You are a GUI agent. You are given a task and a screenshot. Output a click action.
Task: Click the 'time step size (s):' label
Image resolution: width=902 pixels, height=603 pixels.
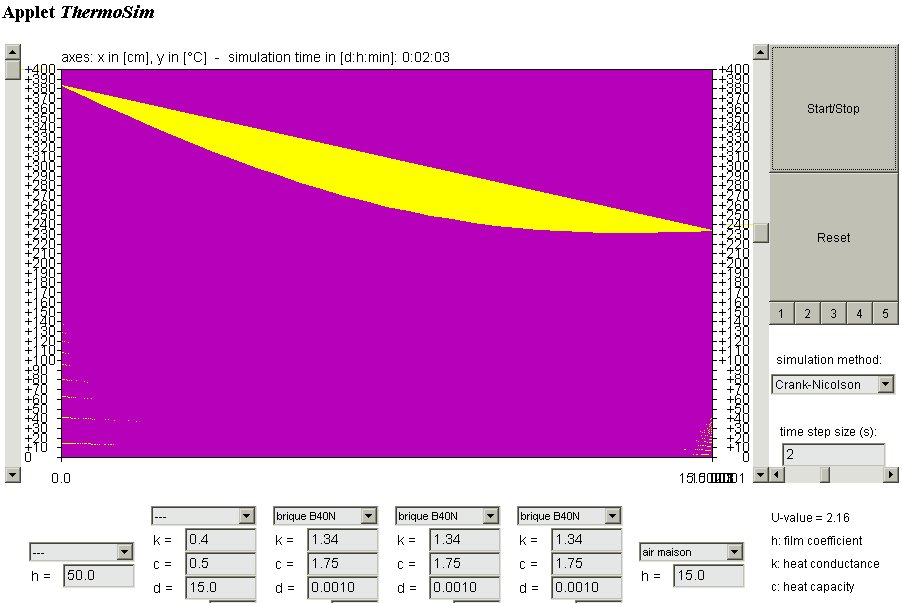click(828, 432)
